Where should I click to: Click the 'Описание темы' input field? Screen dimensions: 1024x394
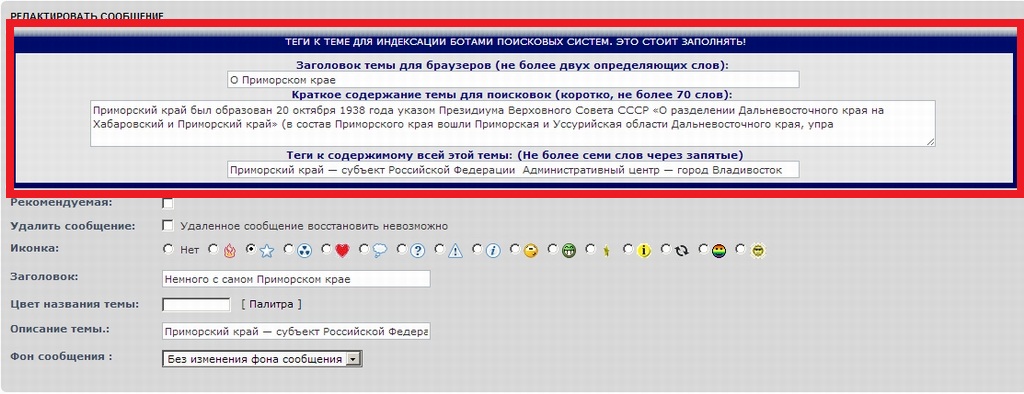296,331
